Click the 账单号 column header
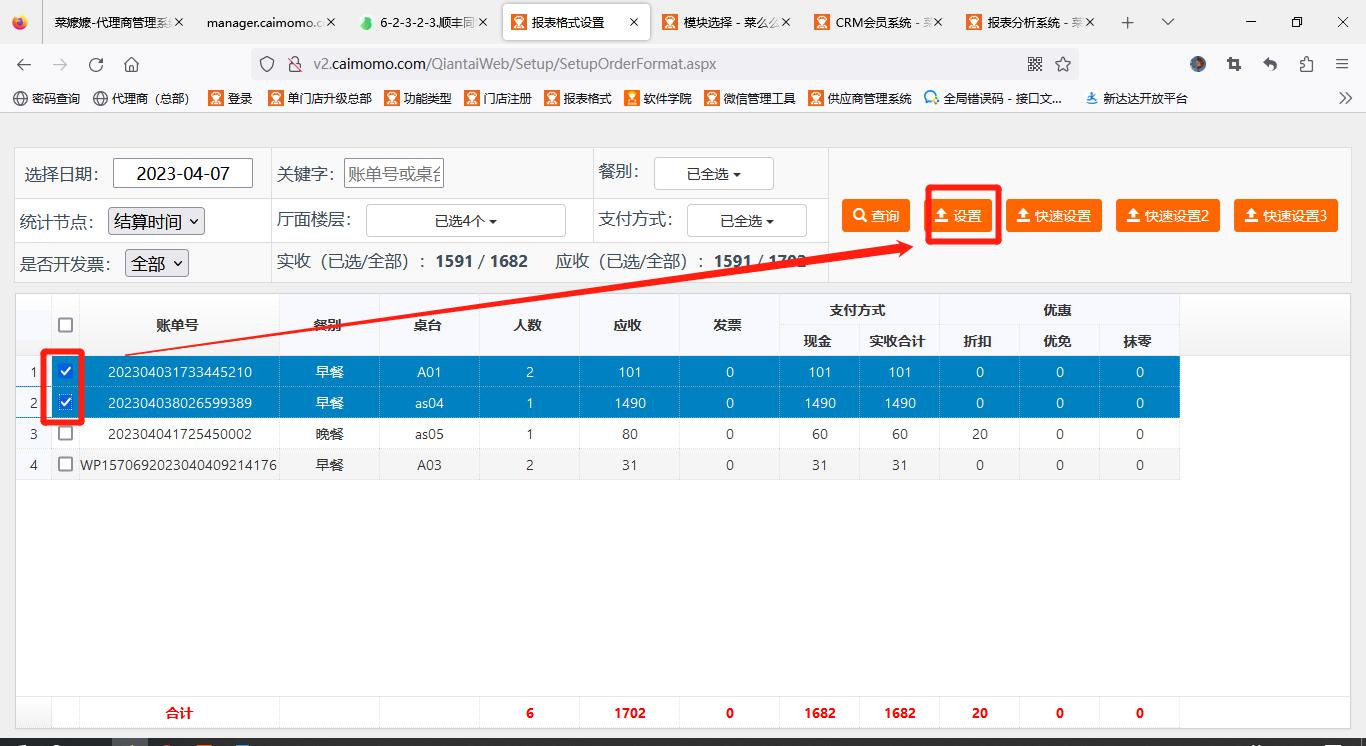 click(179, 325)
